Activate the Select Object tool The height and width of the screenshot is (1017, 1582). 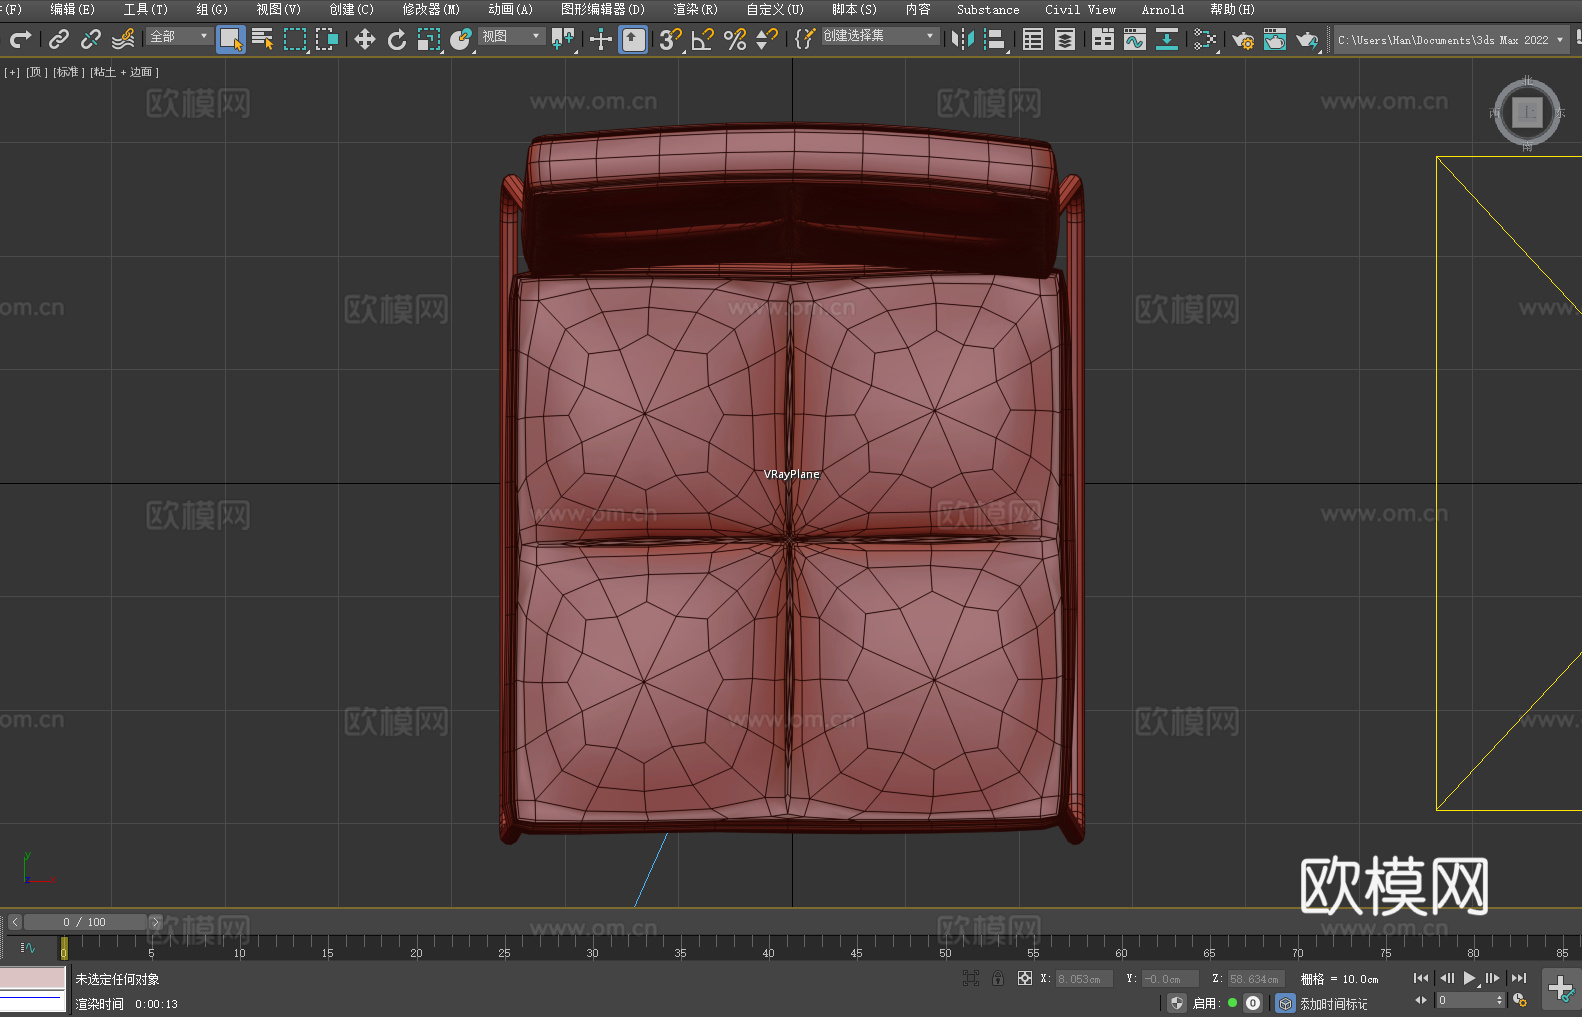pyautogui.click(x=231, y=39)
